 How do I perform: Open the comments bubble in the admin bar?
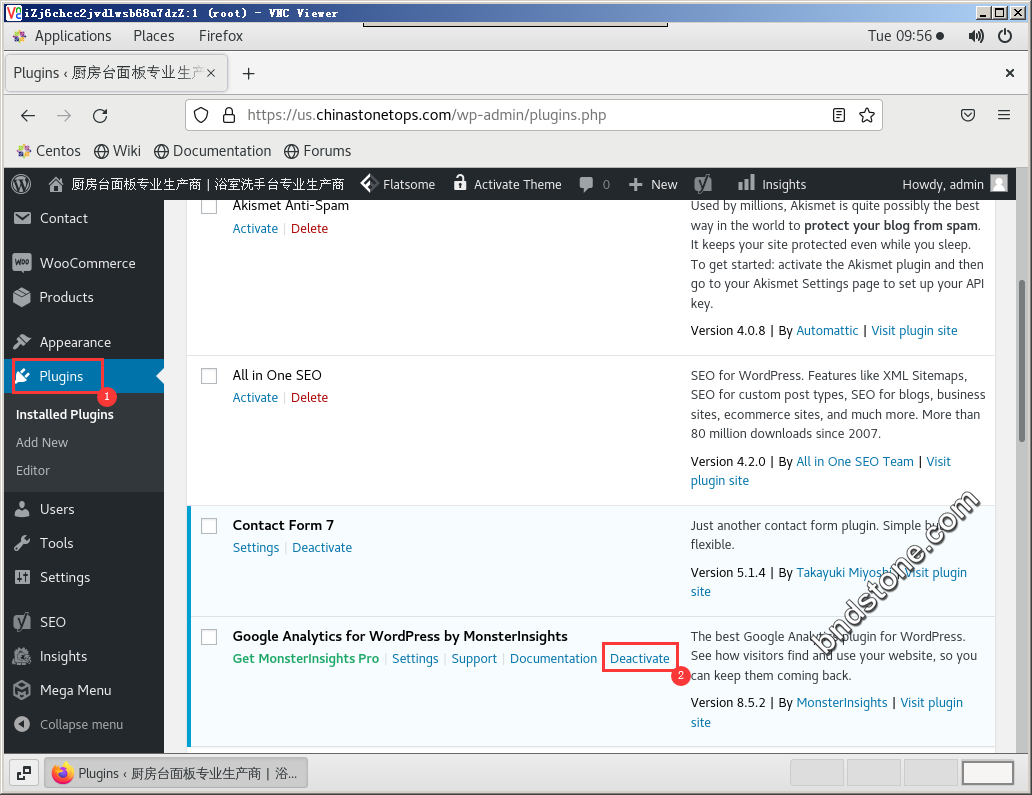[594, 184]
